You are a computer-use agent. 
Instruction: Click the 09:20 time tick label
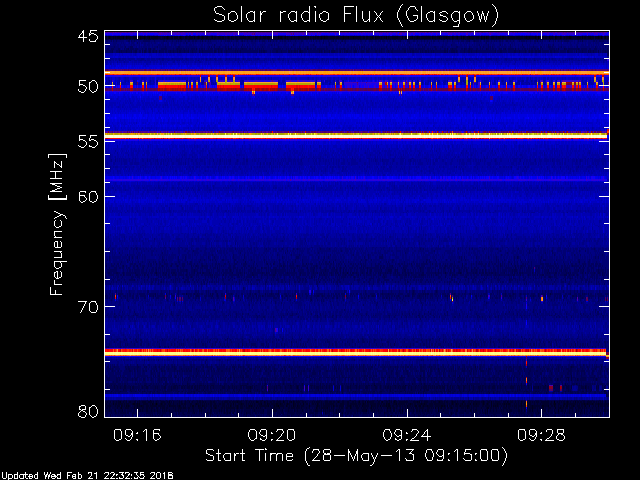[x=272, y=435]
